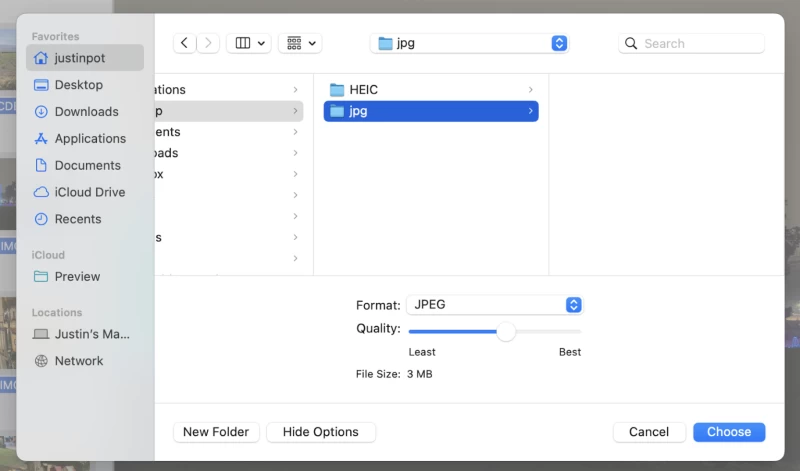
Task: Open iCloud Drive in sidebar
Action: (89, 192)
